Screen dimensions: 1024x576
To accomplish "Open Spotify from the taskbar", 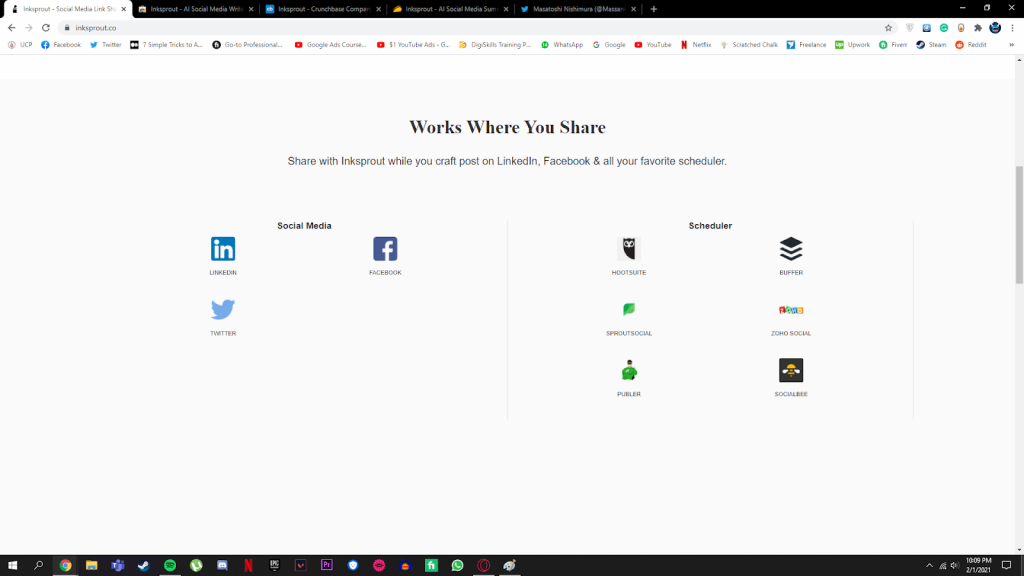I will (170, 566).
